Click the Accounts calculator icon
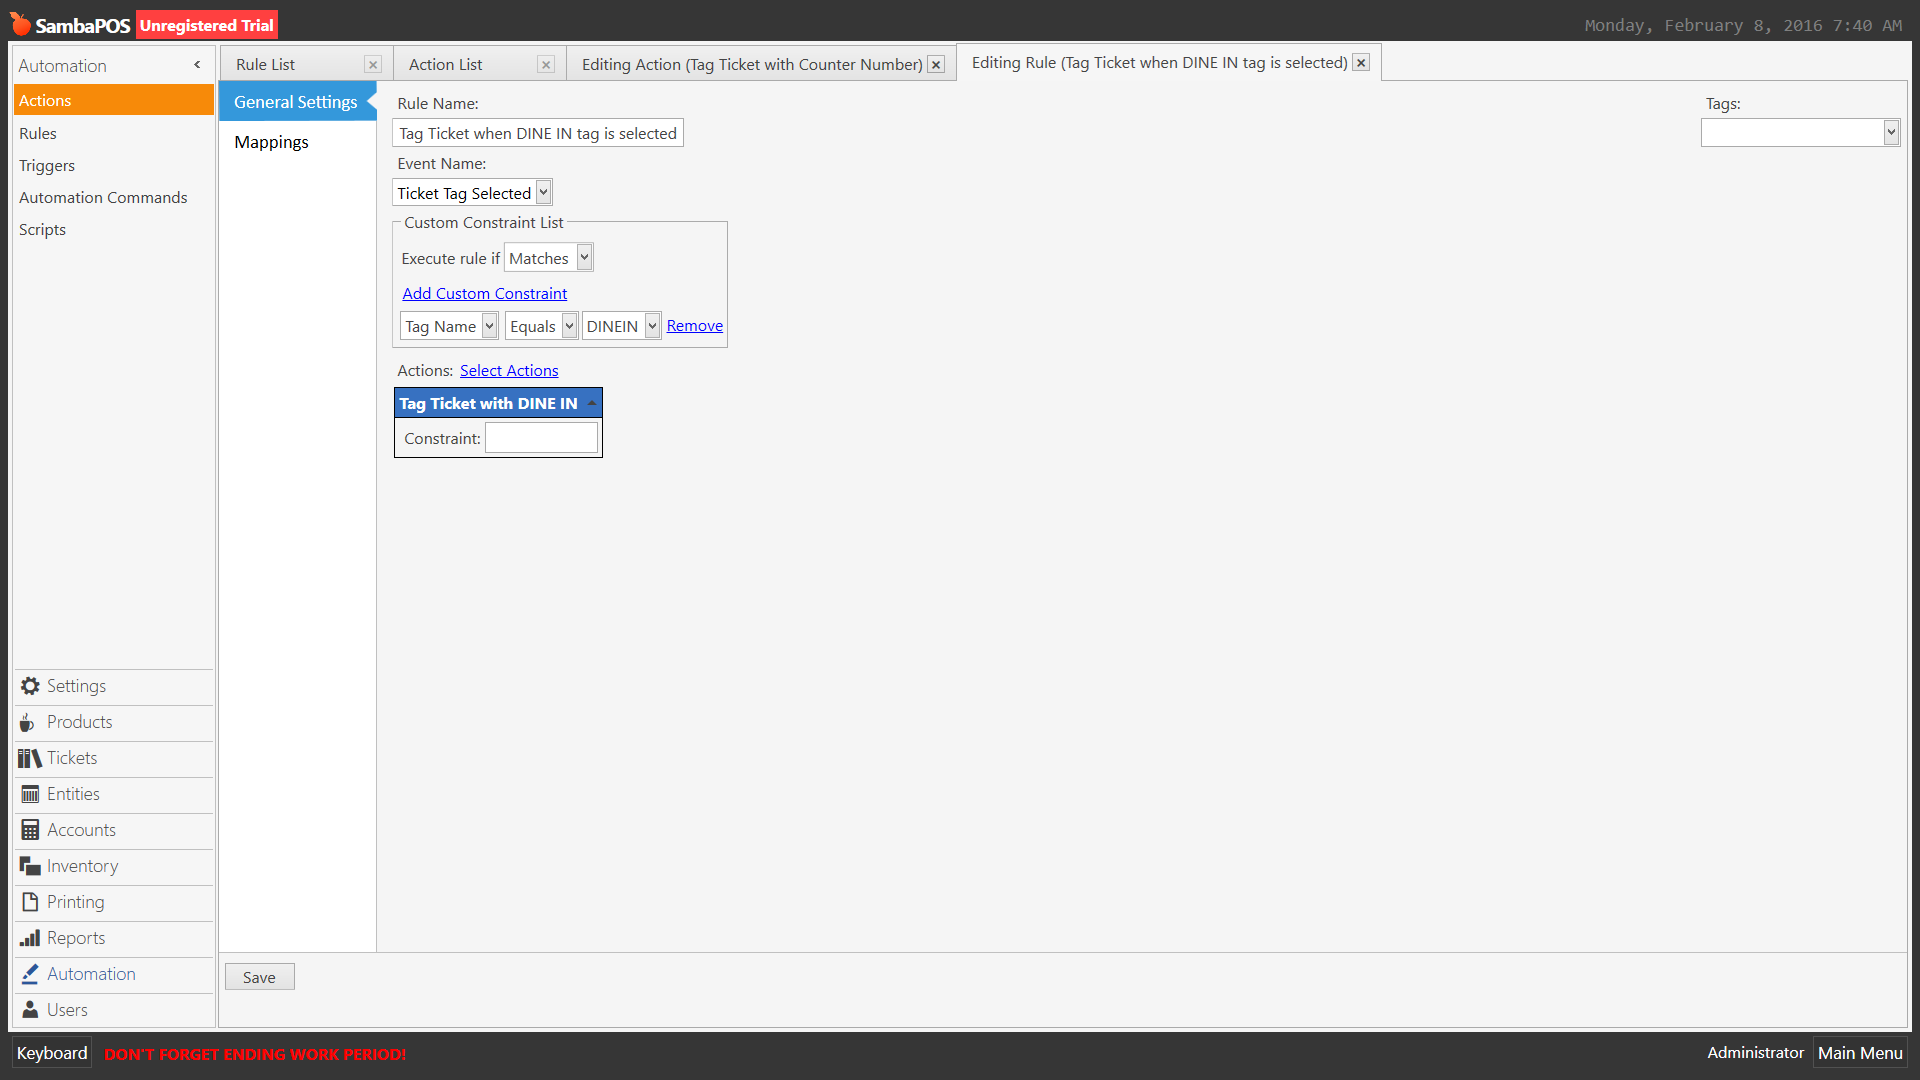This screenshot has height=1080, width=1920. coord(30,830)
